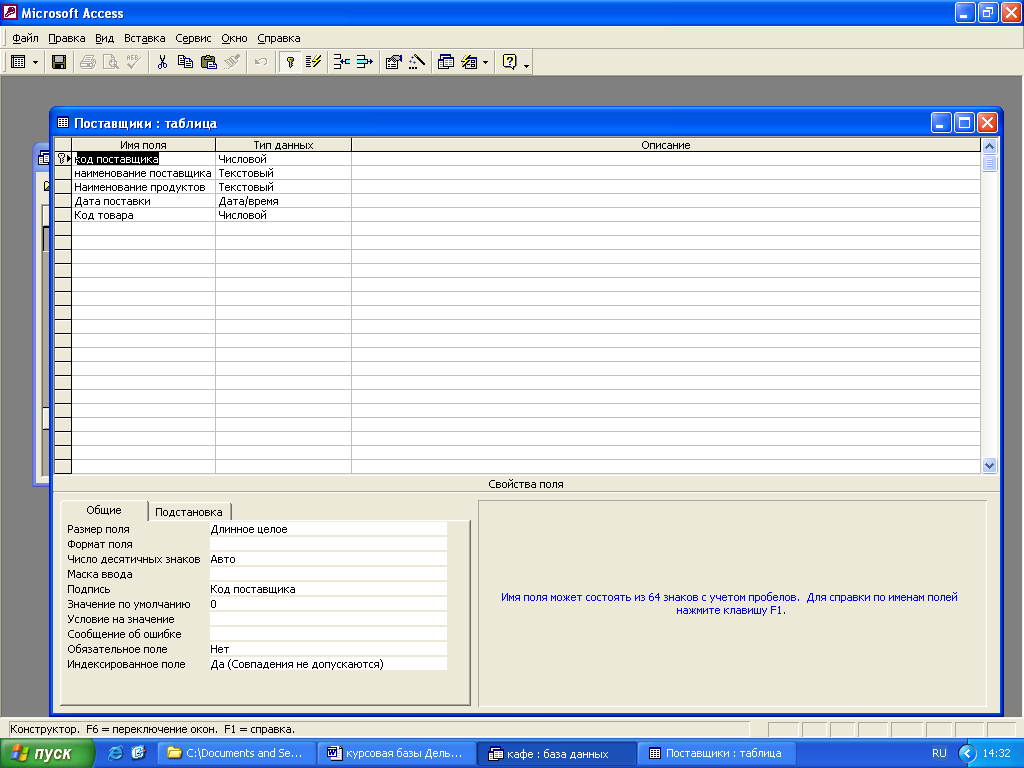1024x768 pixels.
Task: Open Properties from the toolbar icon
Action: click(x=393, y=62)
